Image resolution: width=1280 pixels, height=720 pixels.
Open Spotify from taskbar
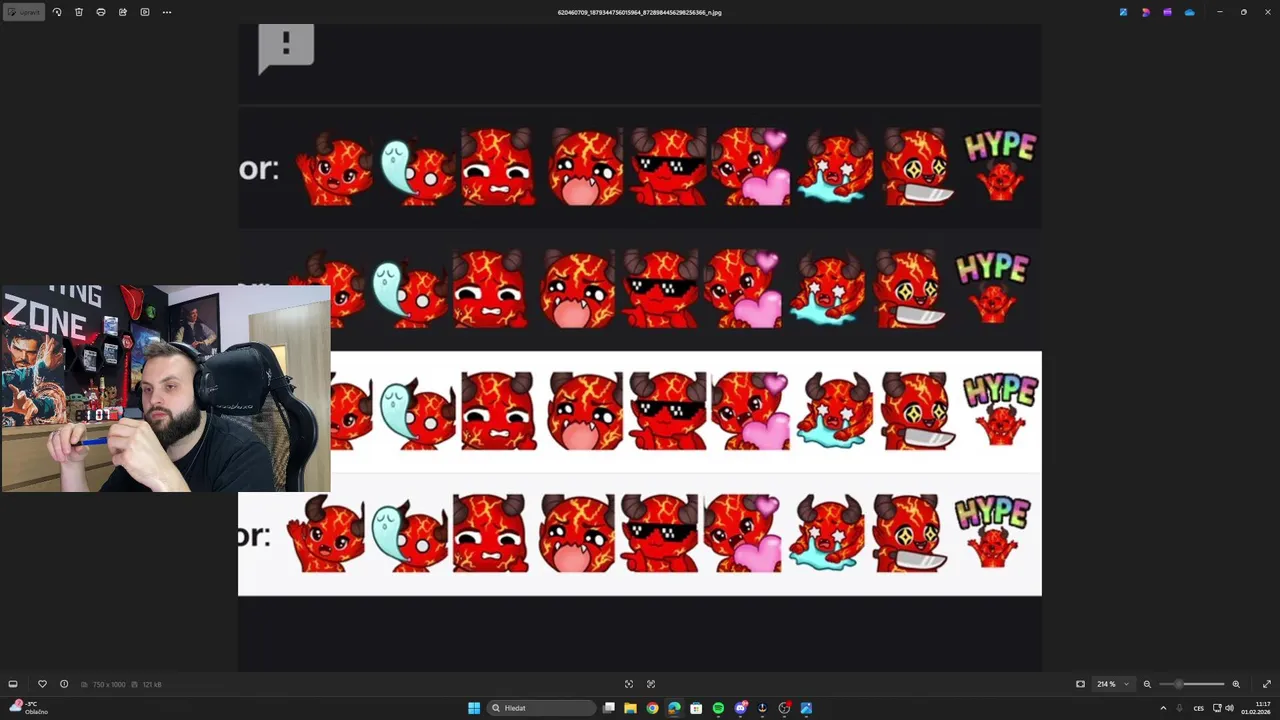pyautogui.click(x=718, y=708)
